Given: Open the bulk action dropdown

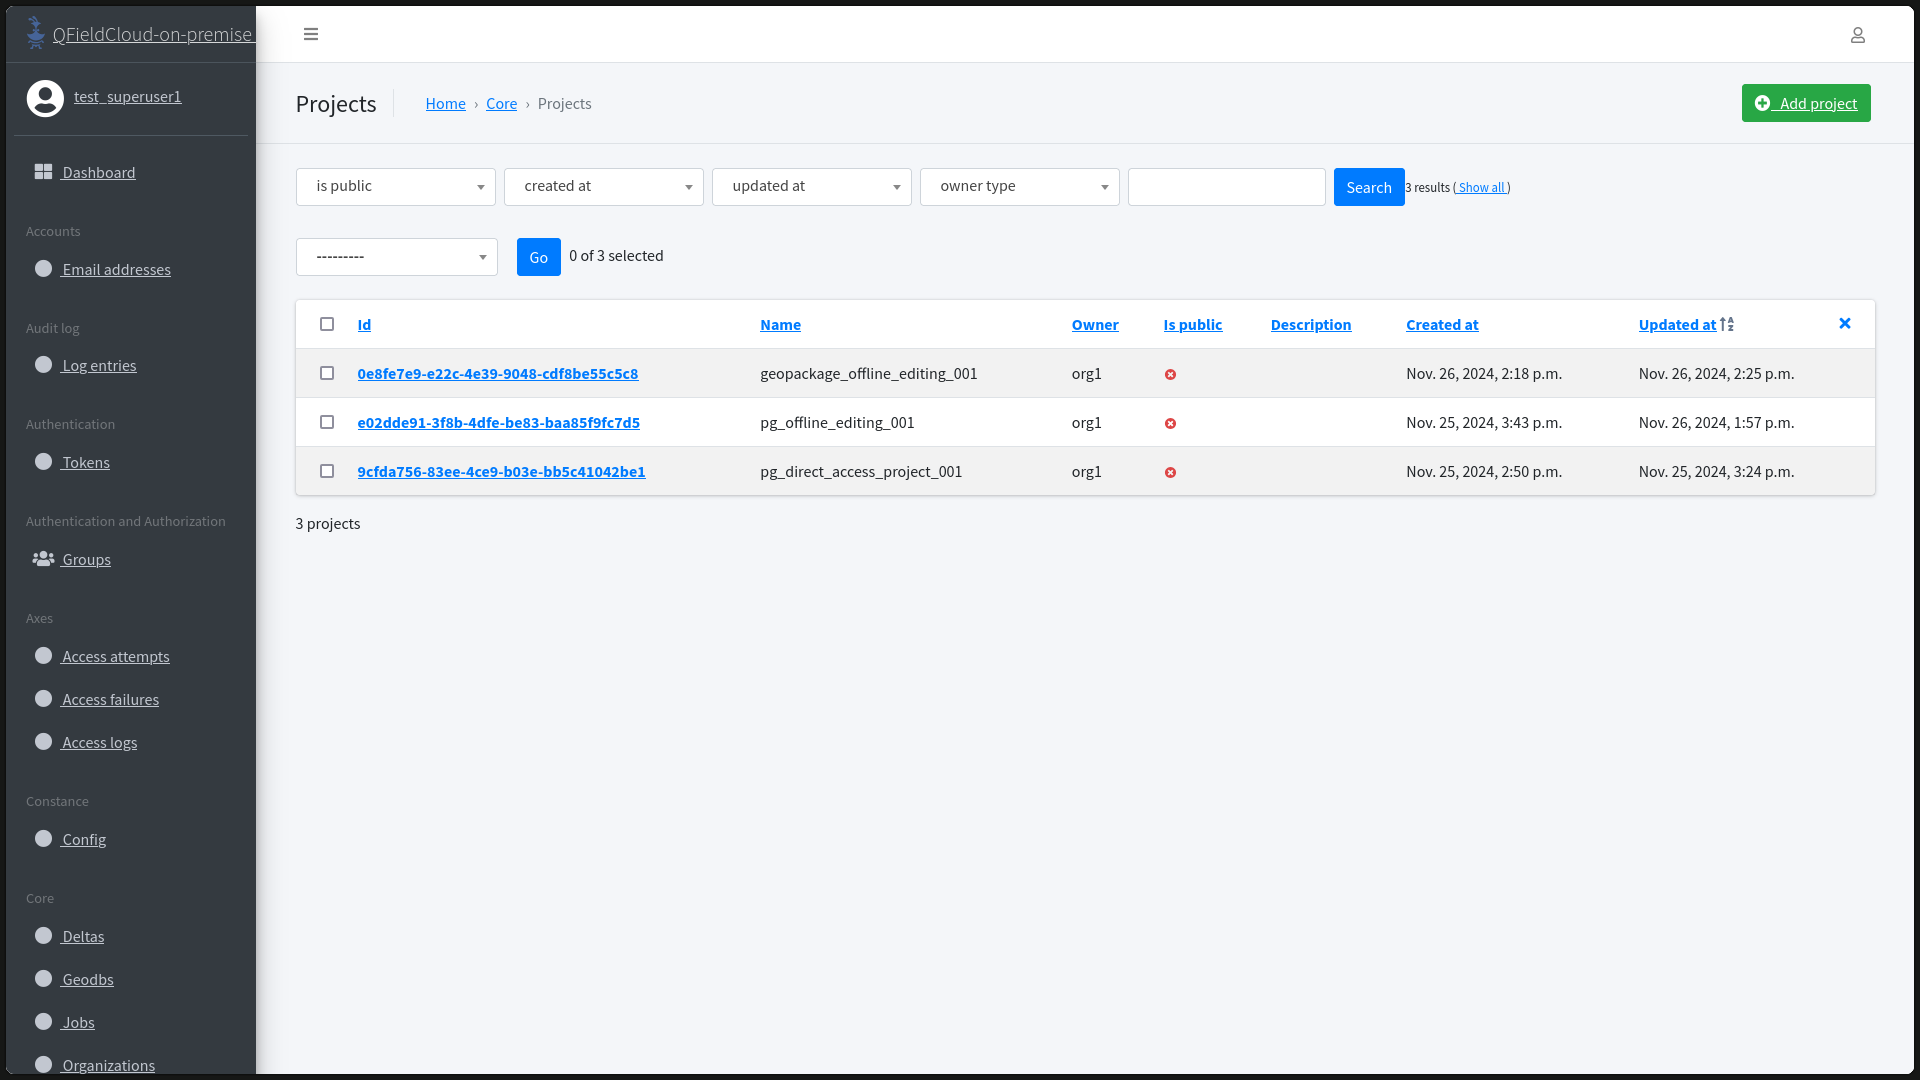Looking at the screenshot, I should point(397,257).
